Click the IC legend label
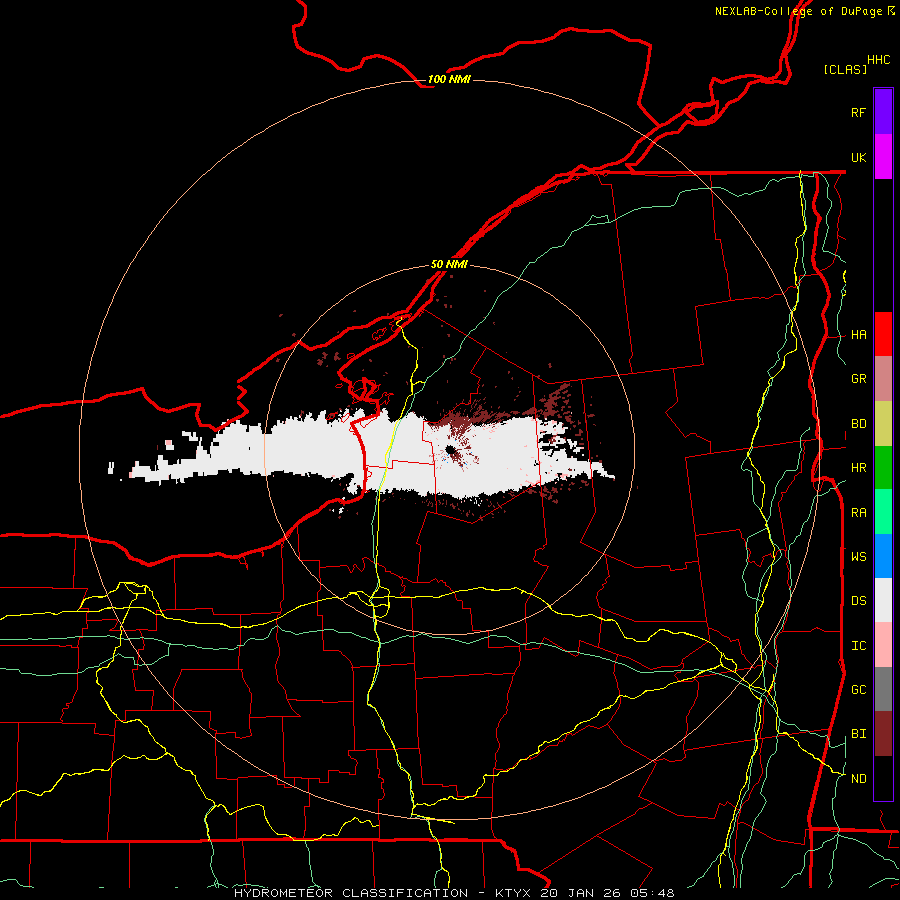The image size is (900, 900). coord(858,646)
